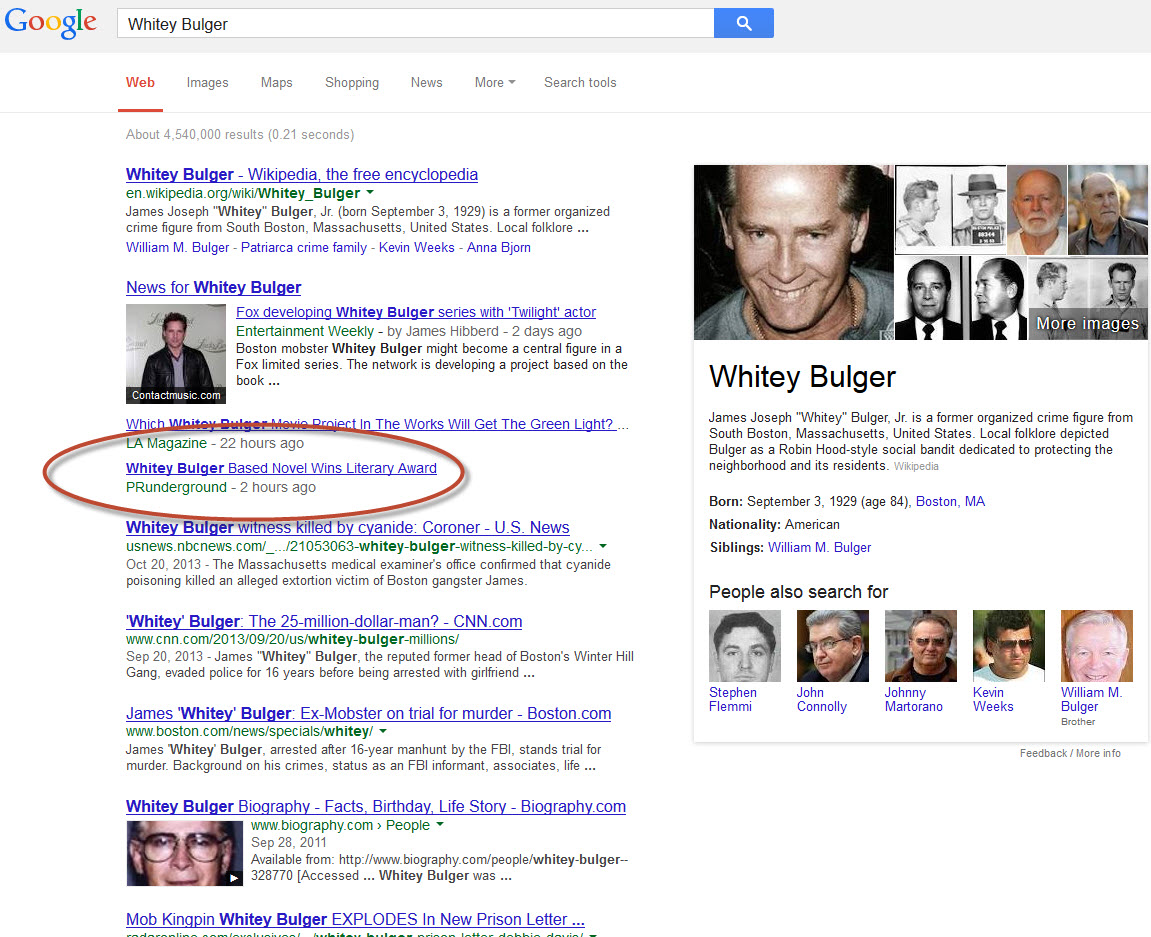Expand the dropdown arrow beside usnews.nbcnews.com URL
Screen dimensions: 1151x937
(x=603, y=546)
